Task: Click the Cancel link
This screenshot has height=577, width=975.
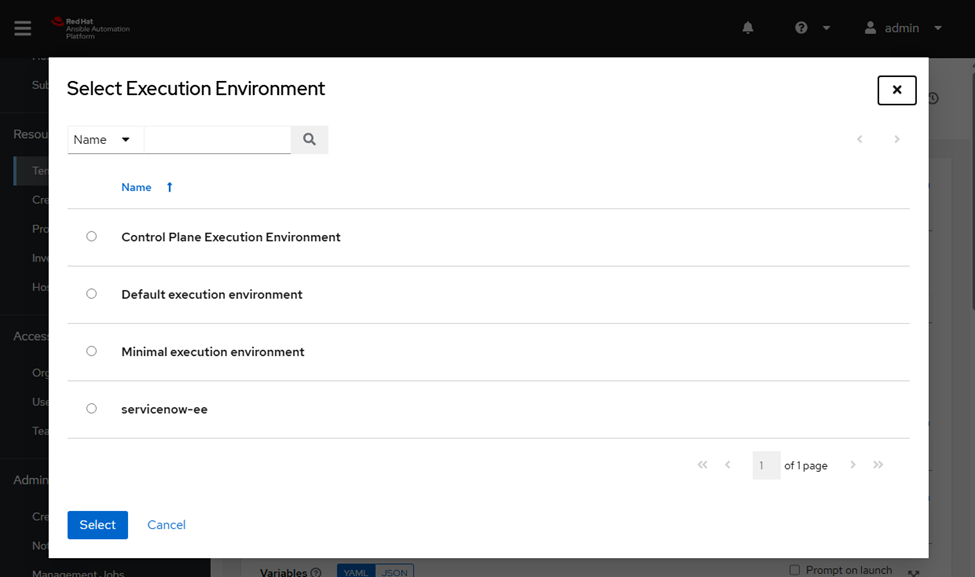Action: point(166,524)
